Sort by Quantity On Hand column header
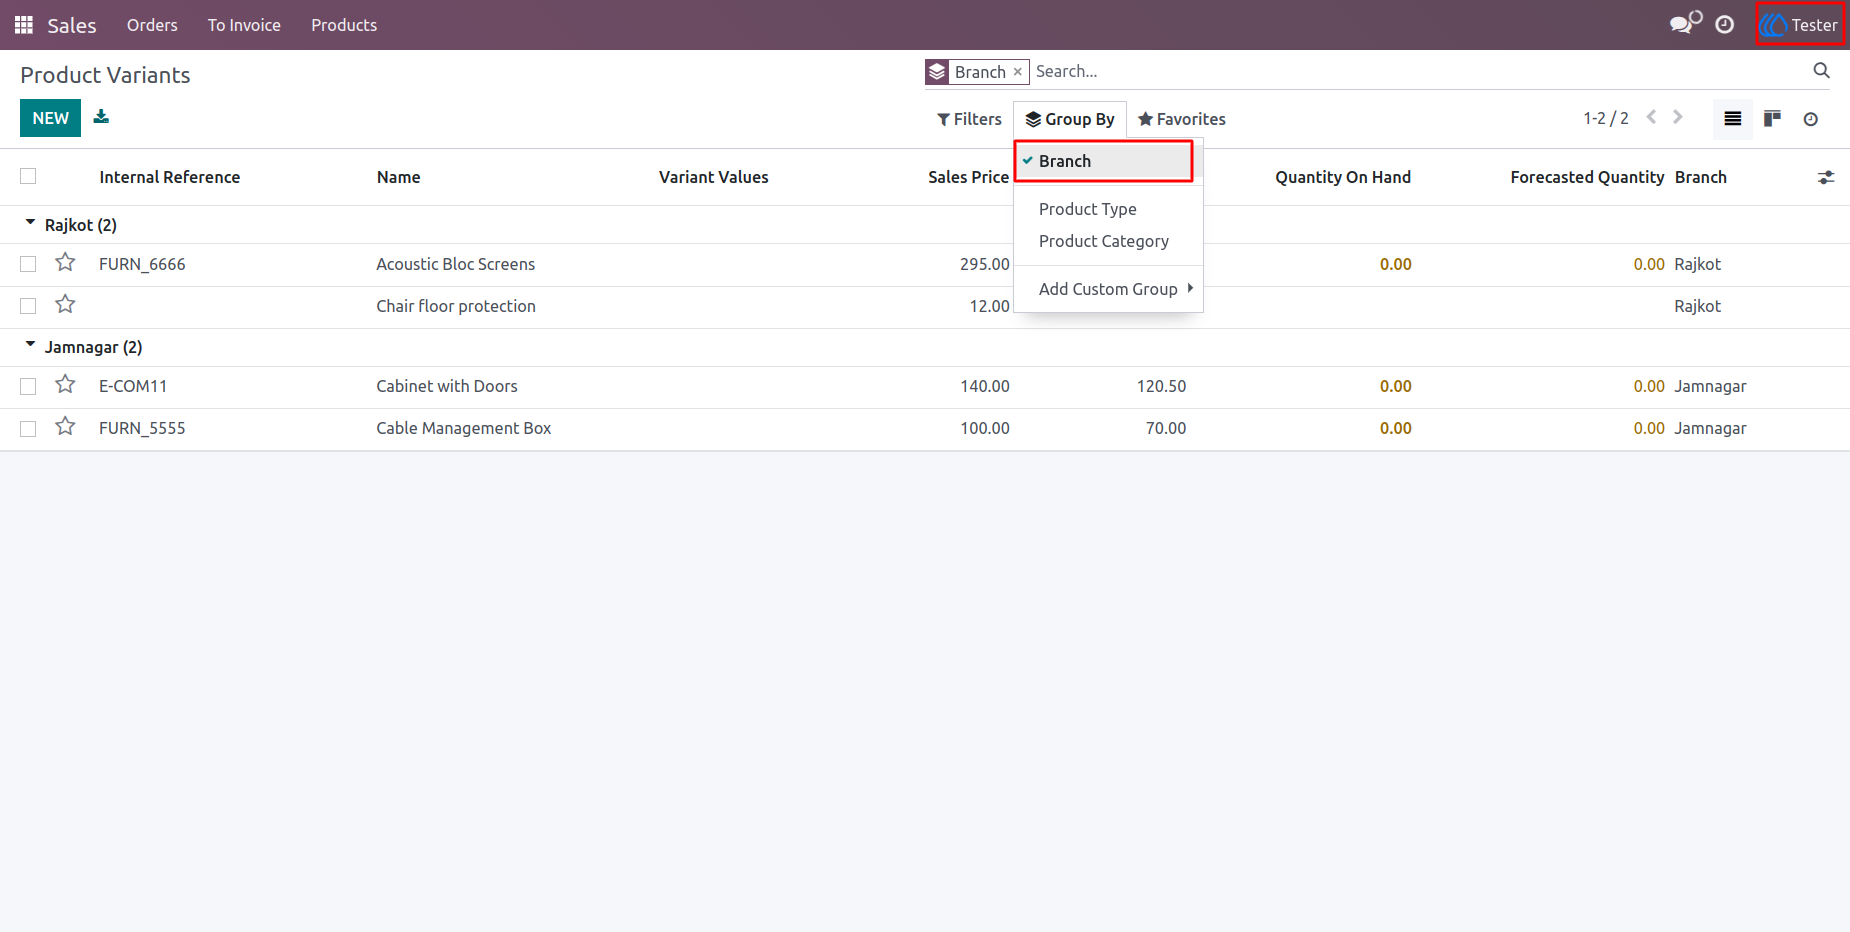This screenshot has height=932, width=1850. pyautogui.click(x=1343, y=177)
